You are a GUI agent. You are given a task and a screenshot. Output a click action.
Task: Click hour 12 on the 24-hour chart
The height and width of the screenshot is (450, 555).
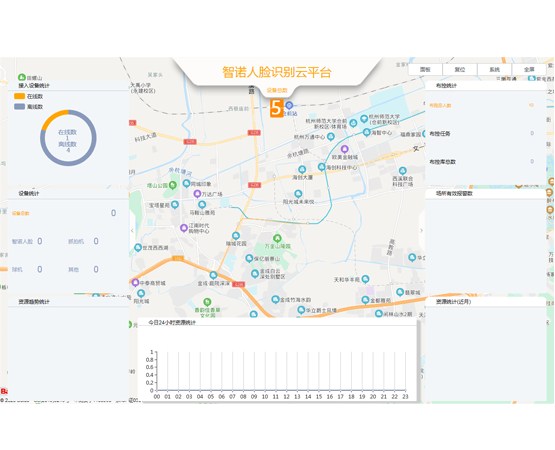pos(286,397)
